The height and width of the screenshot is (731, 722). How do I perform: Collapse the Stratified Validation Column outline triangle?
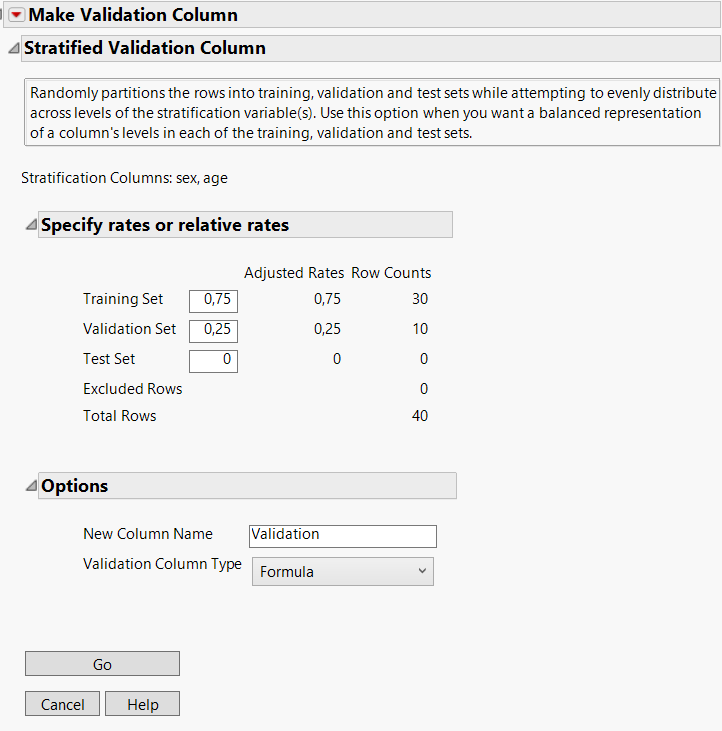click(x=13, y=48)
